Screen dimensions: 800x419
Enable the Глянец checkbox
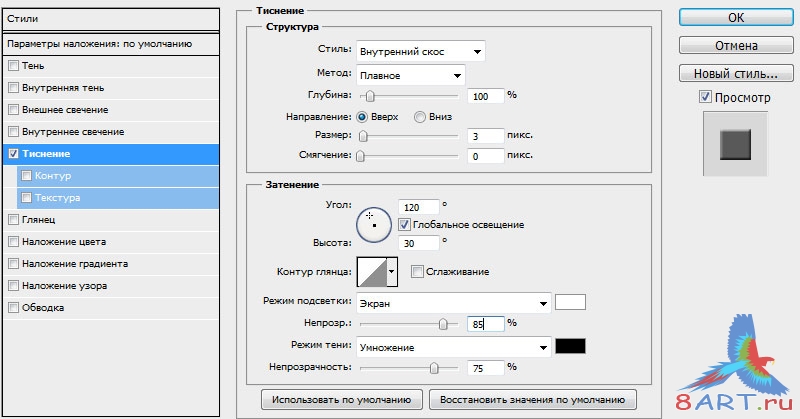click(14, 219)
